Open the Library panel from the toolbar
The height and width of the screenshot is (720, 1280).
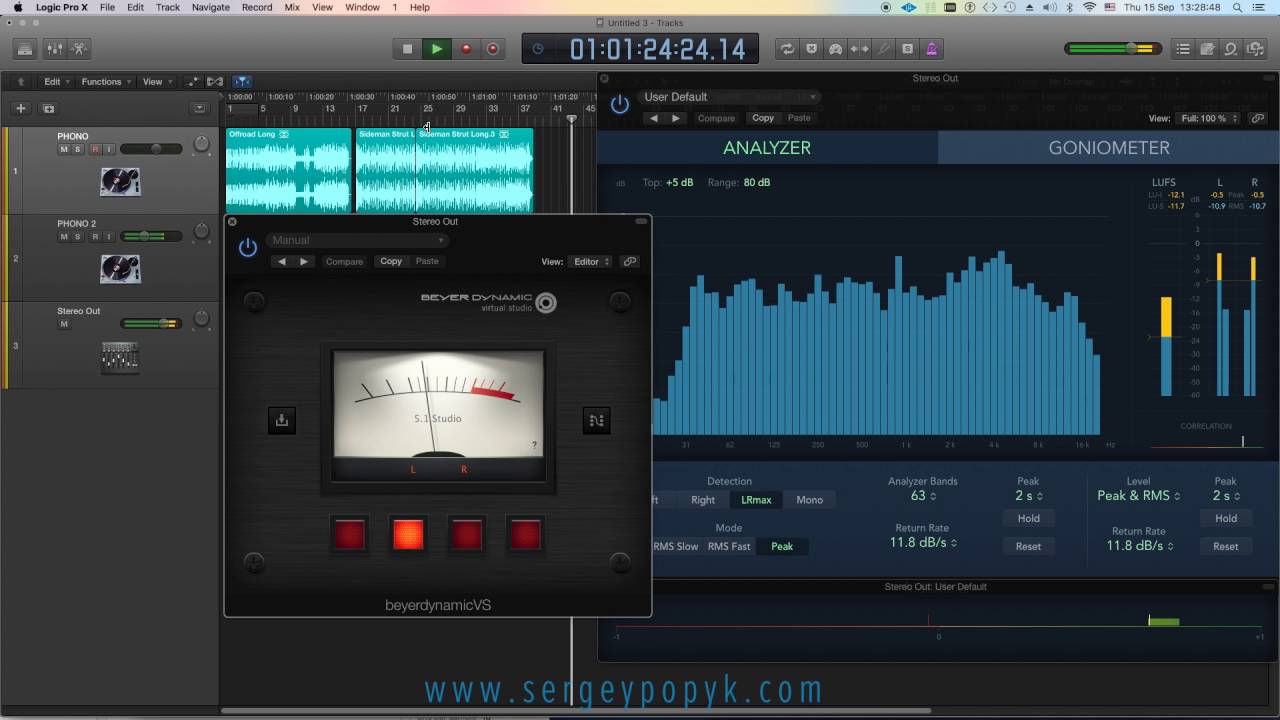coord(25,48)
